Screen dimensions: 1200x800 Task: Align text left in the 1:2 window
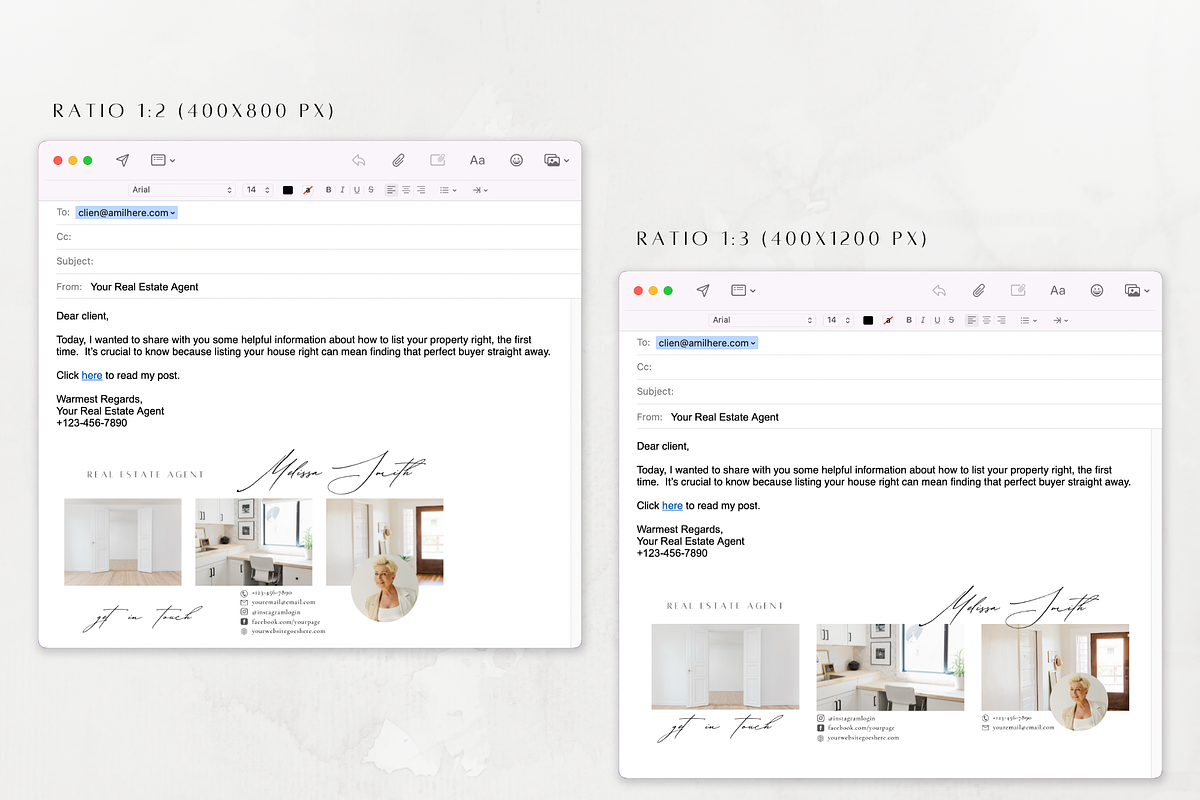click(x=391, y=190)
